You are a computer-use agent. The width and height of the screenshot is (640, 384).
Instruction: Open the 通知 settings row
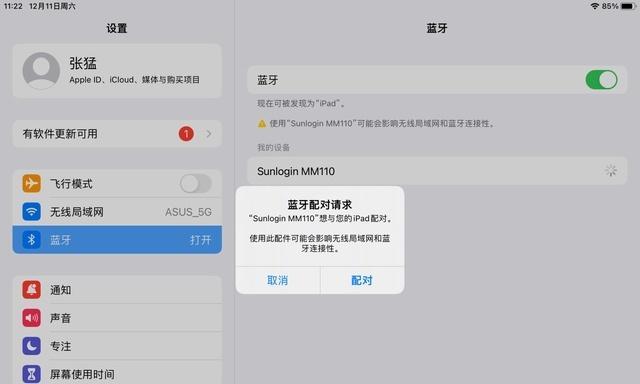click(117, 290)
